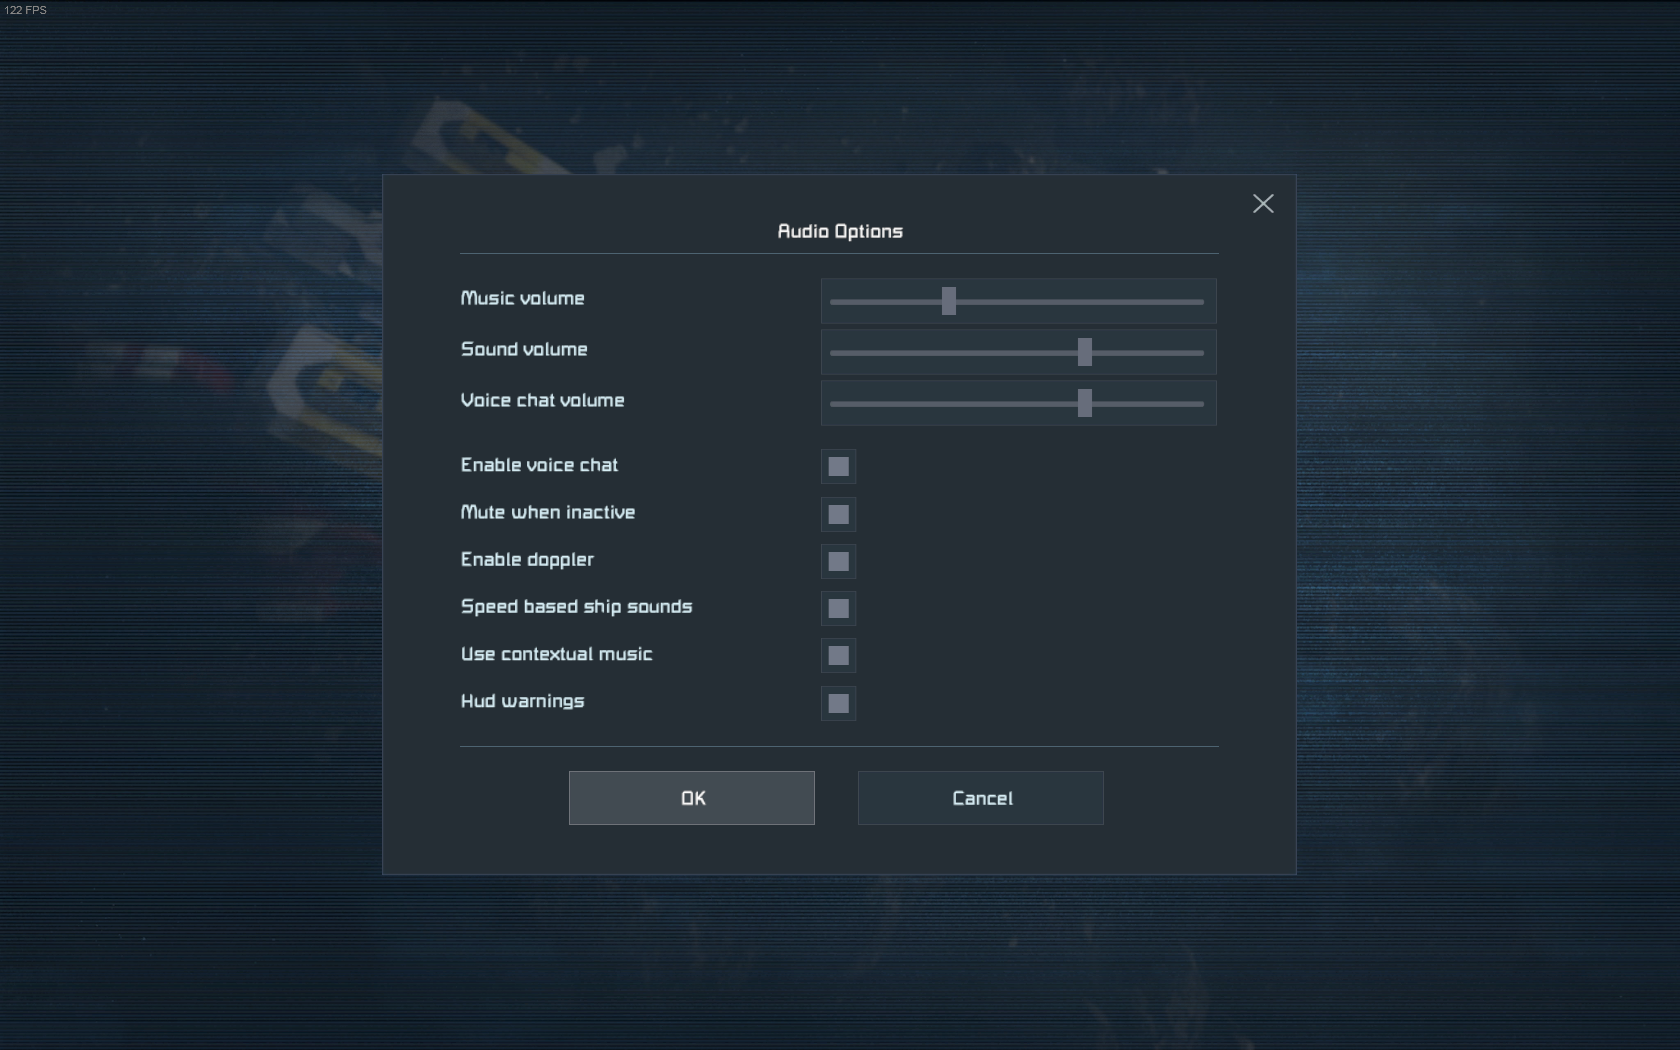Click the Audio Options title text

click(x=840, y=231)
